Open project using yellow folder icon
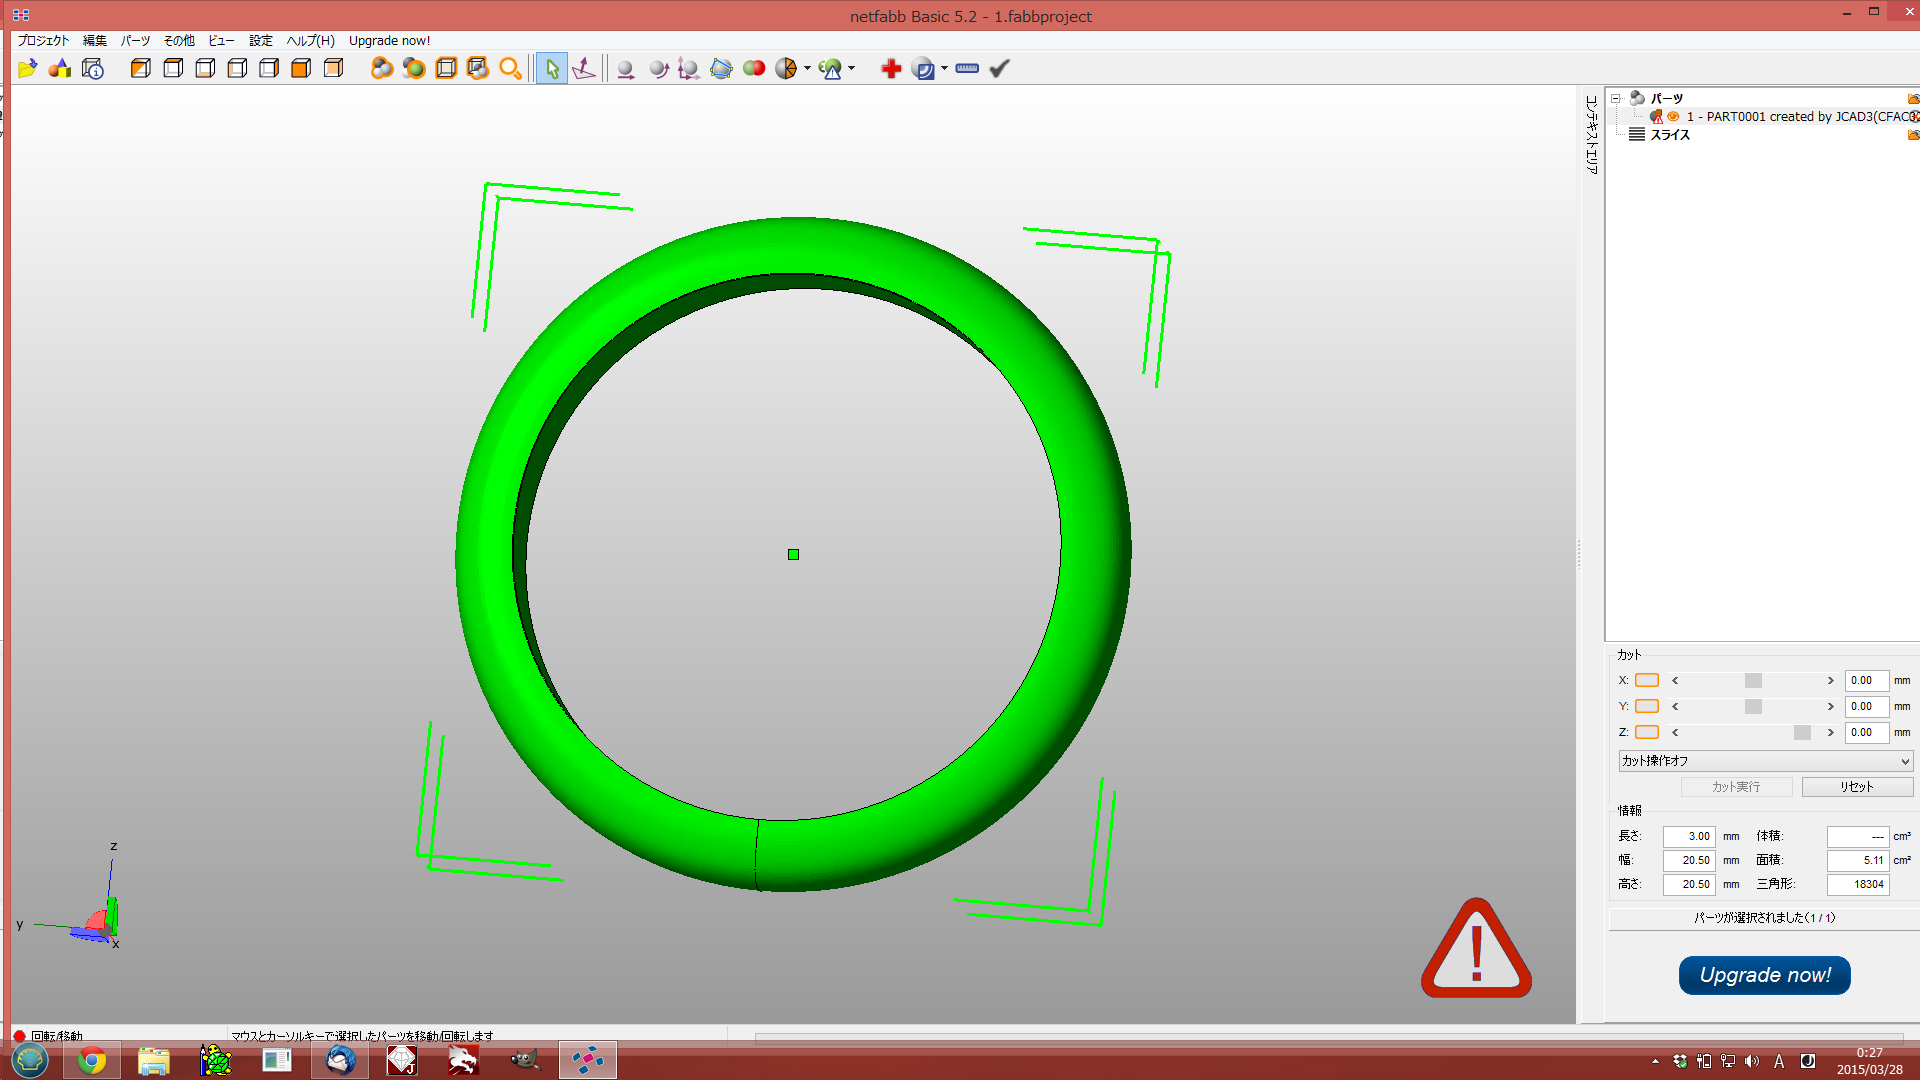 click(27, 68)
